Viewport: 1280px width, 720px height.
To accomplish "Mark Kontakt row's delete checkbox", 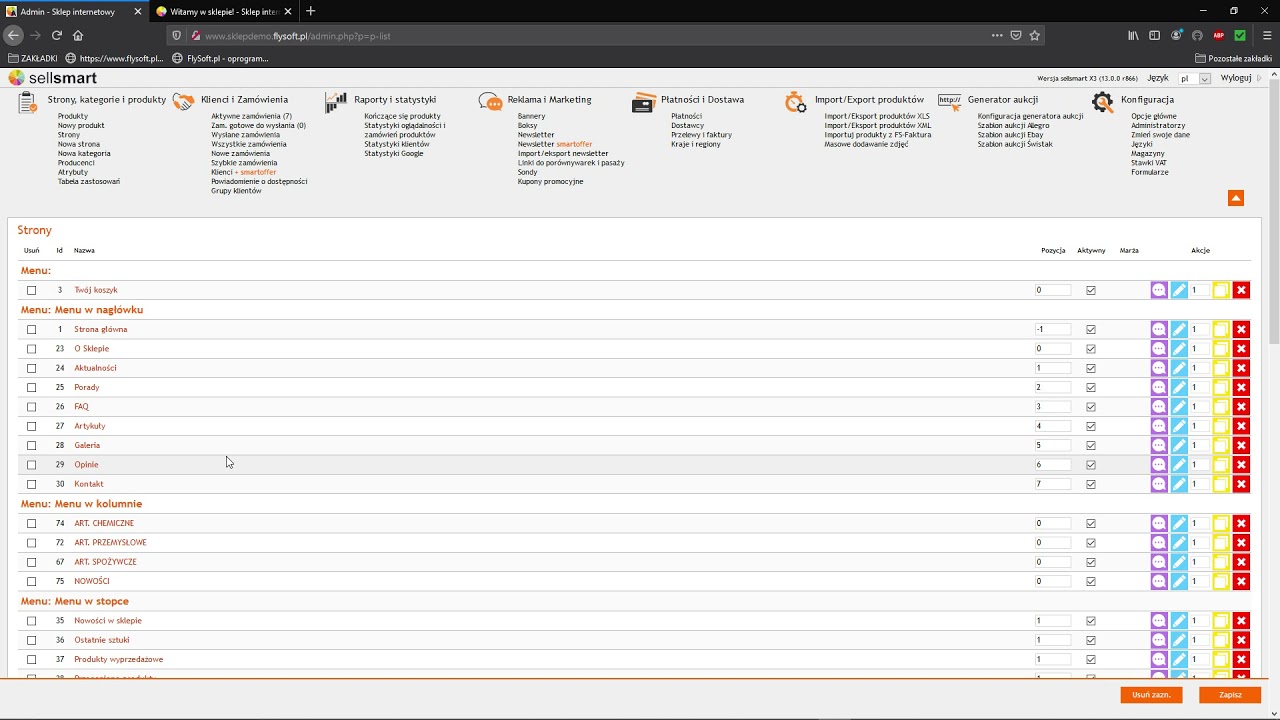I will [31, 484].
